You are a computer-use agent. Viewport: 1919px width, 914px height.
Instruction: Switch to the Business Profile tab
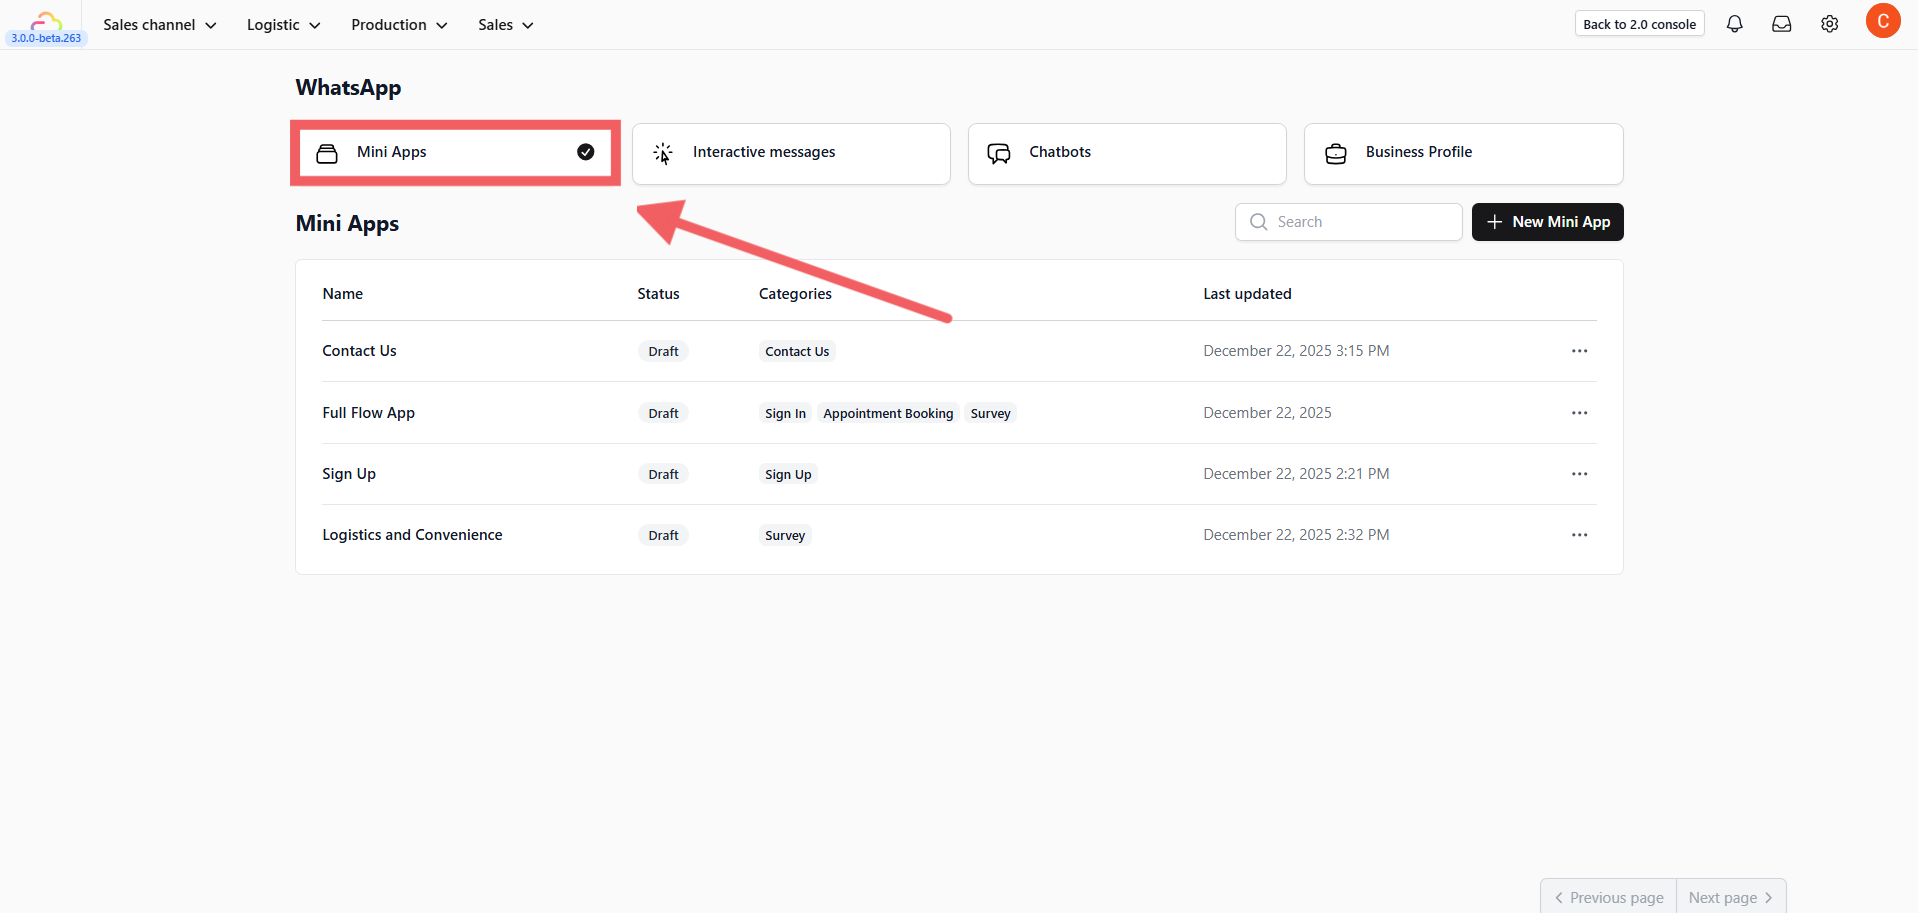(1463, 153)
